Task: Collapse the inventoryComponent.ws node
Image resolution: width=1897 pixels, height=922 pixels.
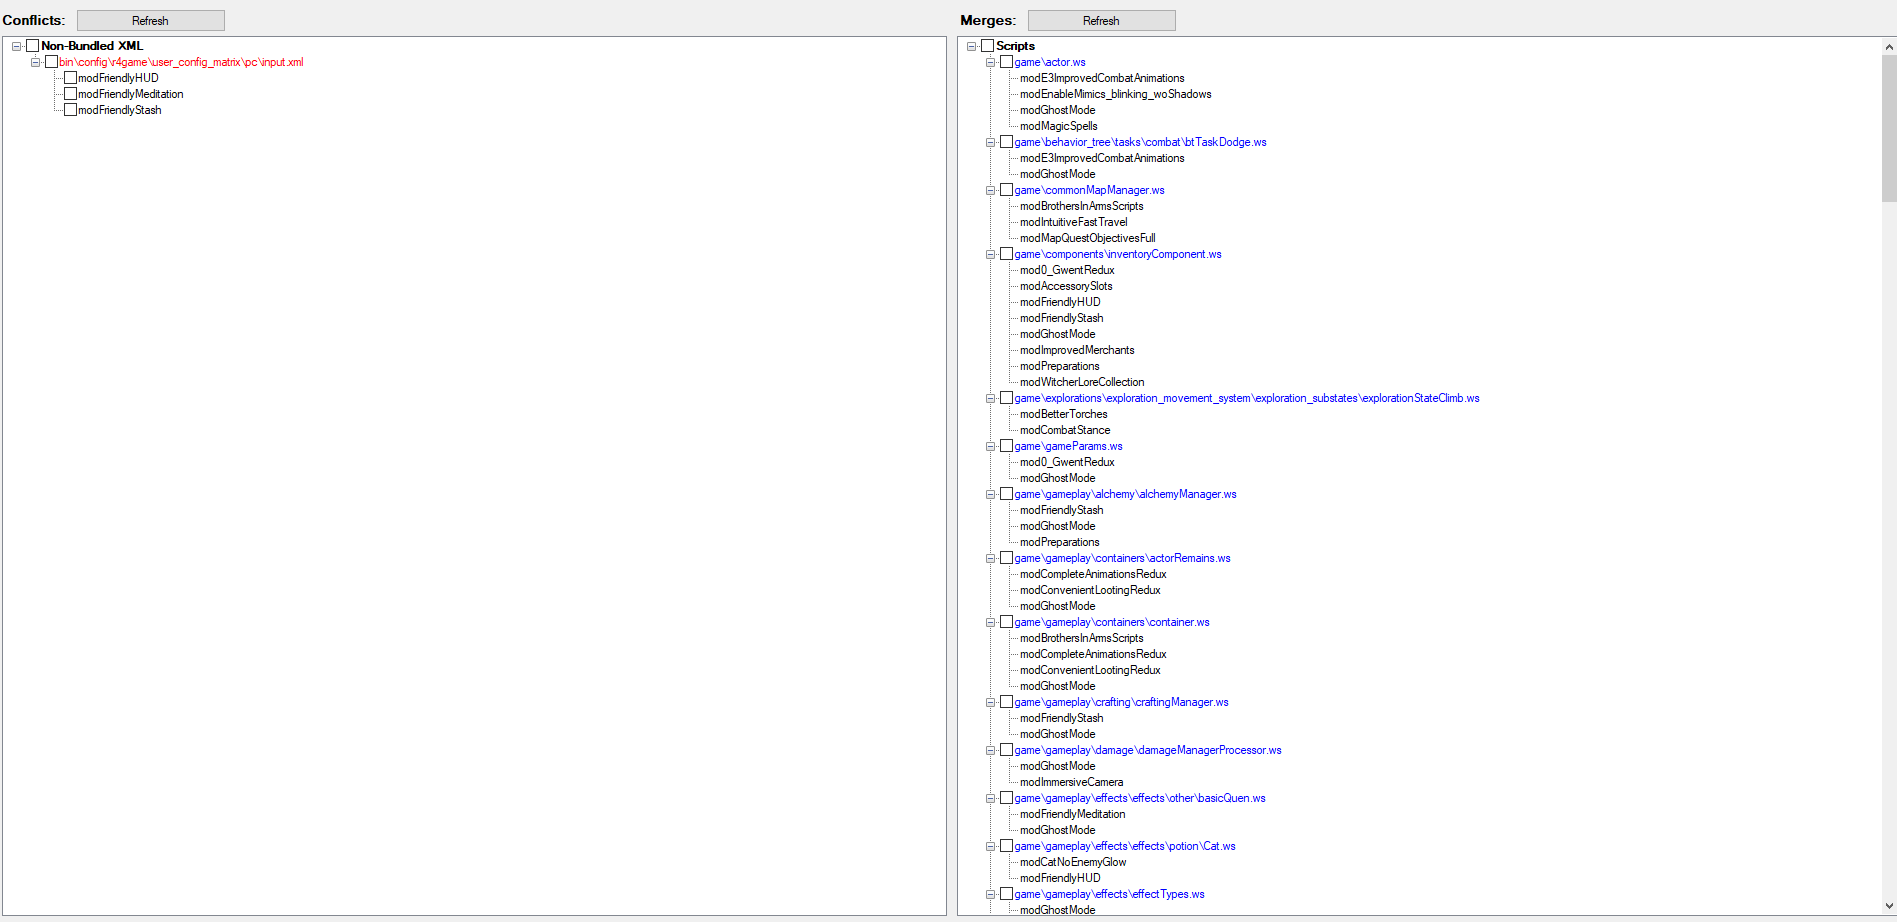Action: (991, 254)
